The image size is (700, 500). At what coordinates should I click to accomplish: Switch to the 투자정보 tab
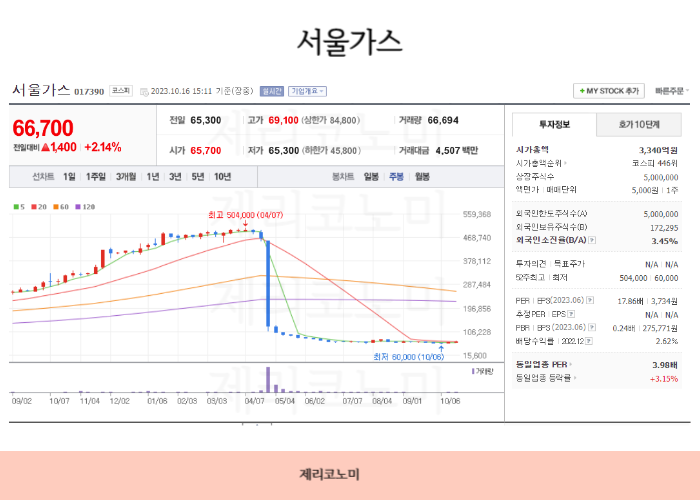point(554,125)
